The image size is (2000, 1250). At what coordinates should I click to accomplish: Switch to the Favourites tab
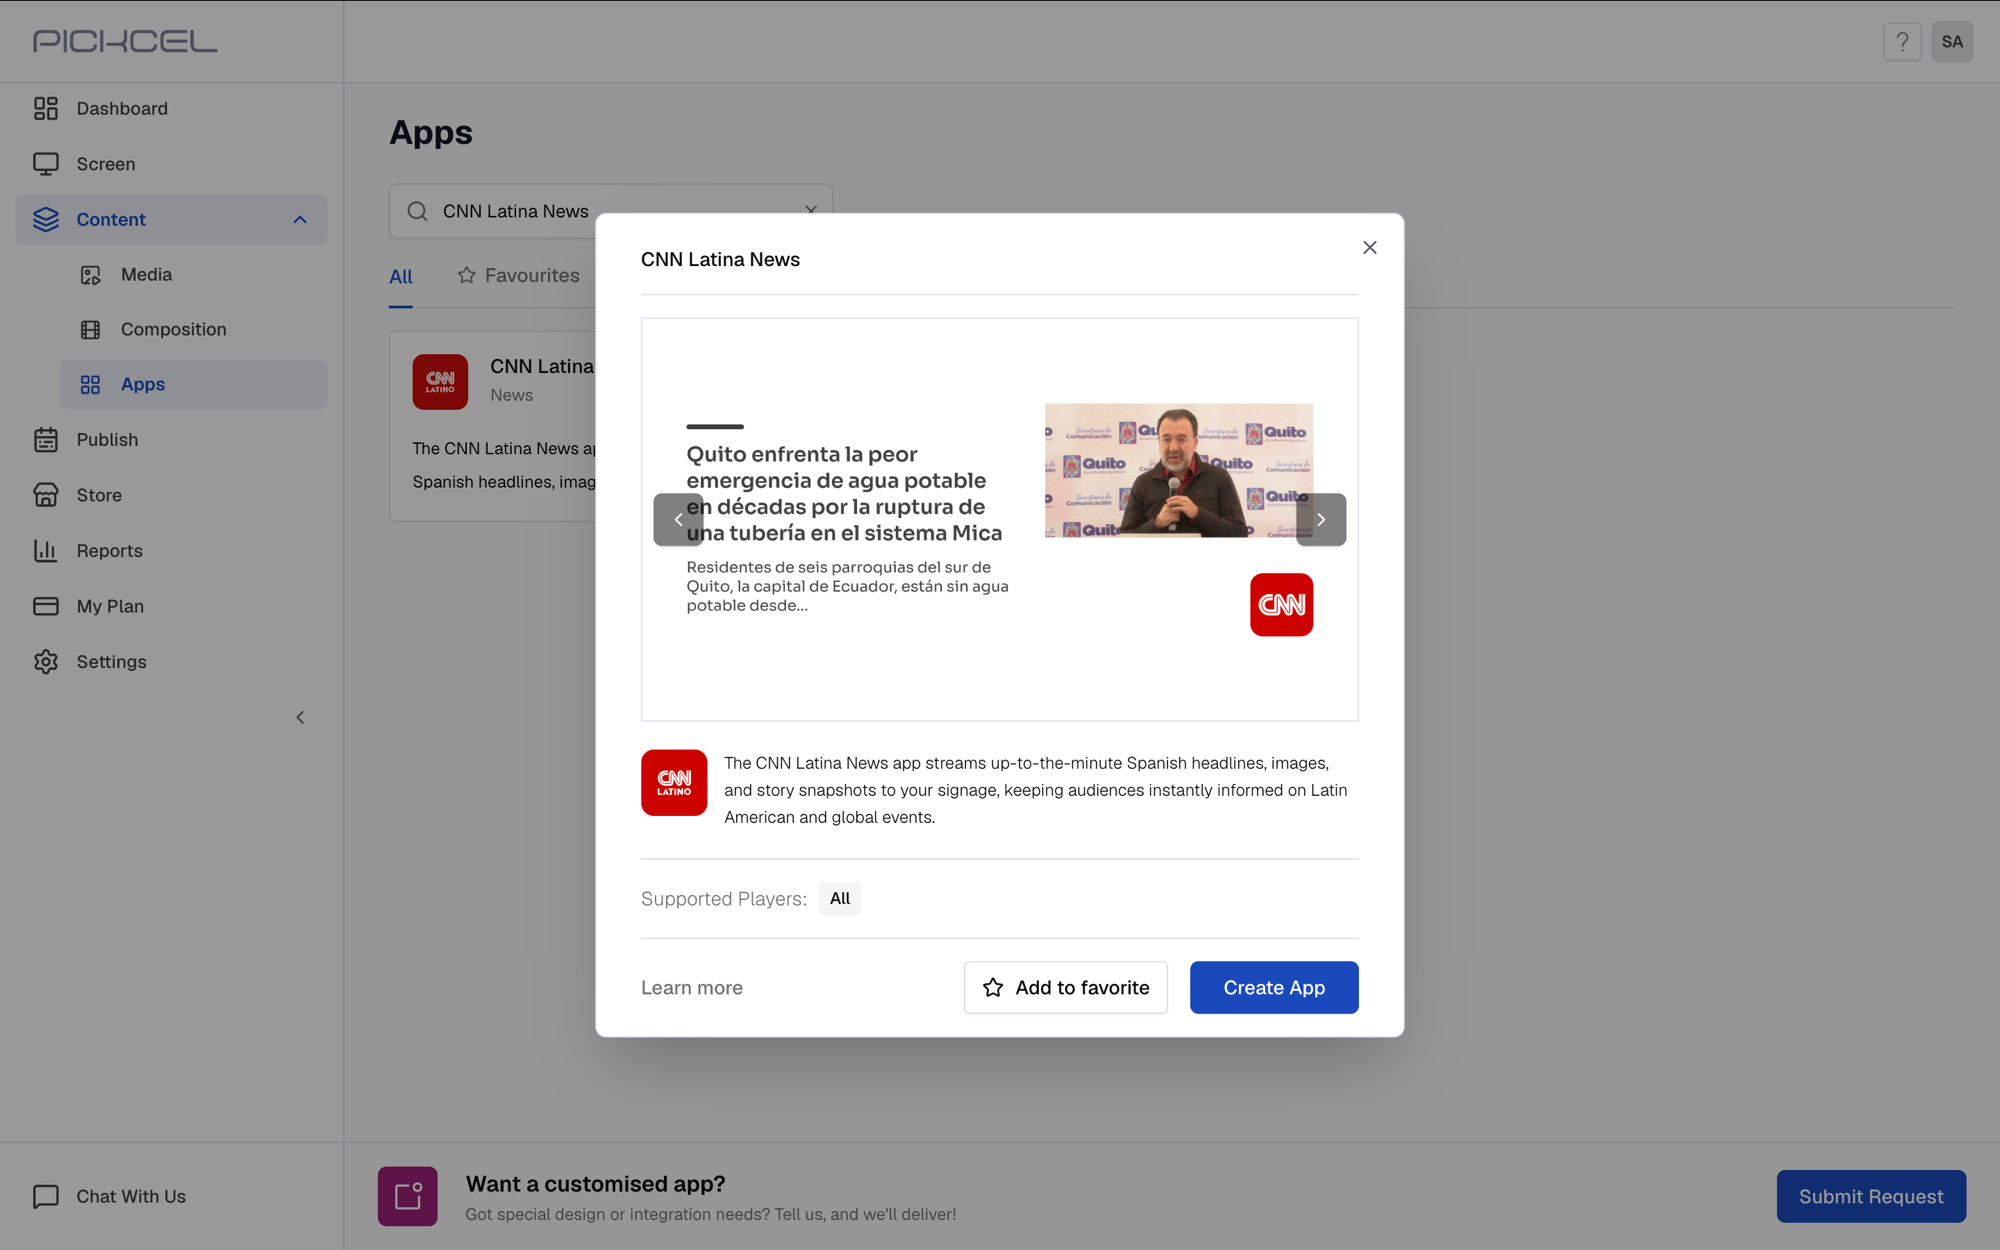tap(518, 275)
